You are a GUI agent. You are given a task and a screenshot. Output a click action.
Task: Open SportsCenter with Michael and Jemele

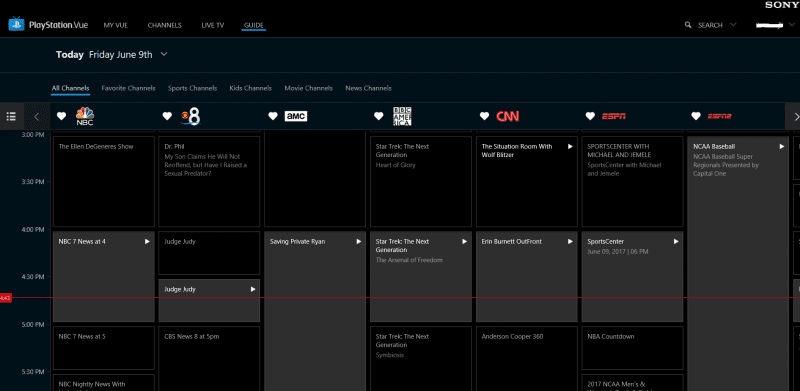coord(633,181)
